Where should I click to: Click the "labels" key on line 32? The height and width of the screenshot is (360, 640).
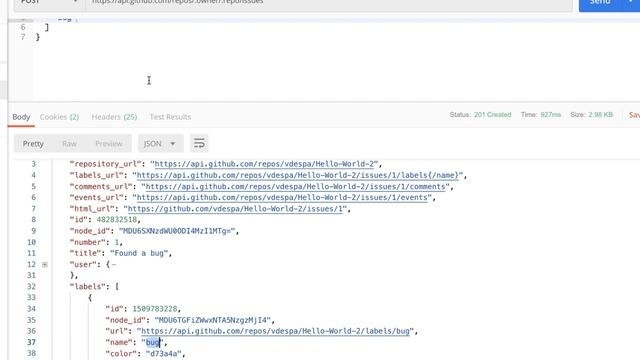[x=87, y=287]
